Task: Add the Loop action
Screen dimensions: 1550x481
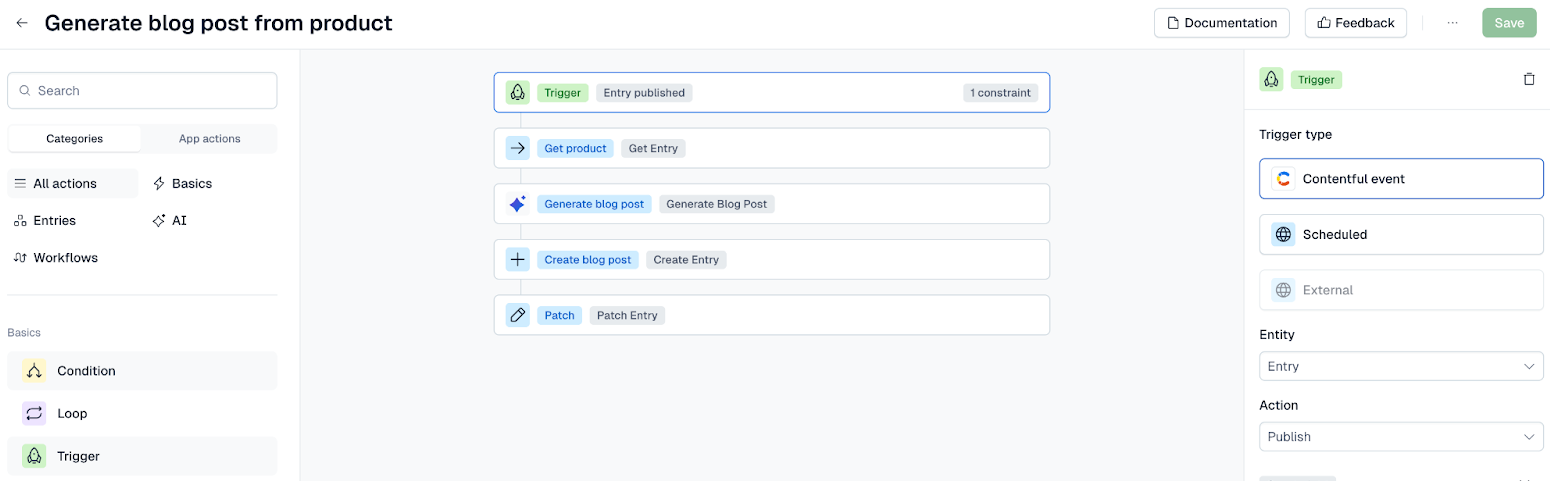Action: [x=142, y=413]
